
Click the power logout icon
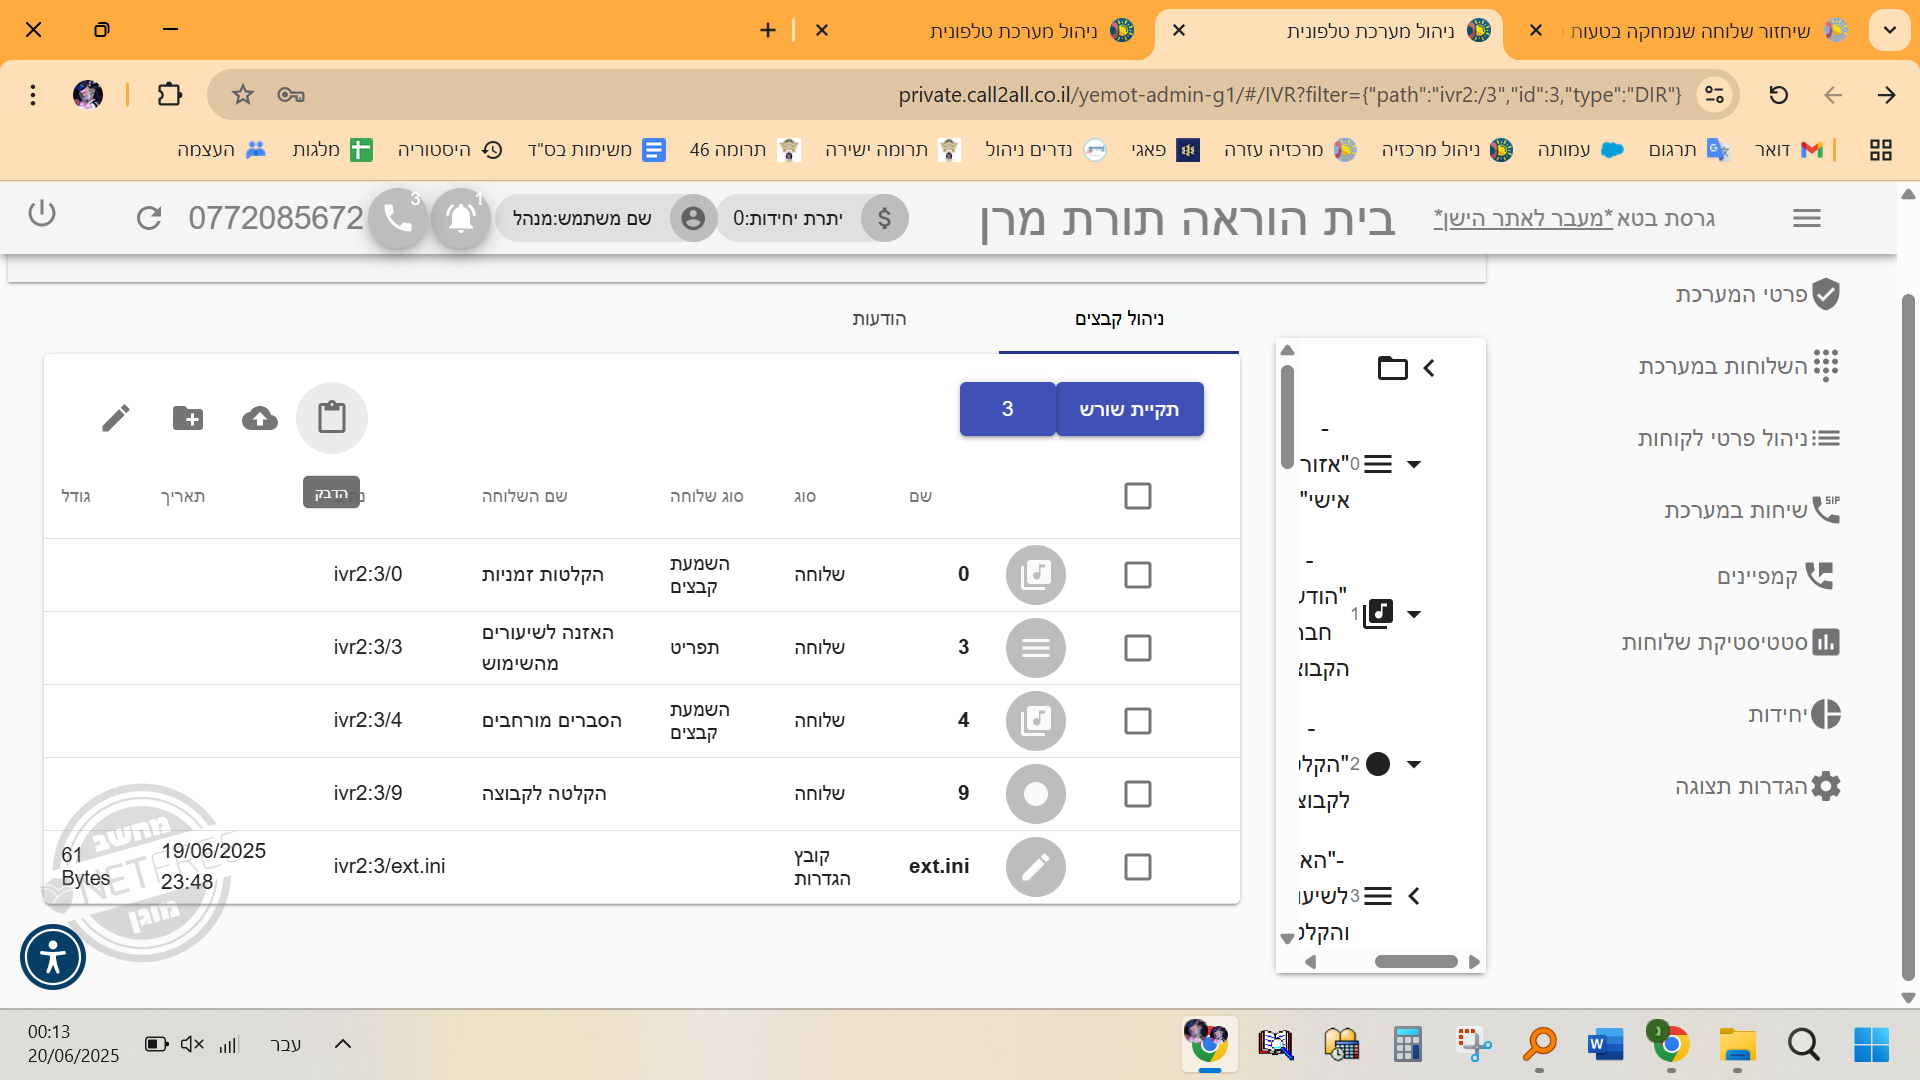point(42,213)
